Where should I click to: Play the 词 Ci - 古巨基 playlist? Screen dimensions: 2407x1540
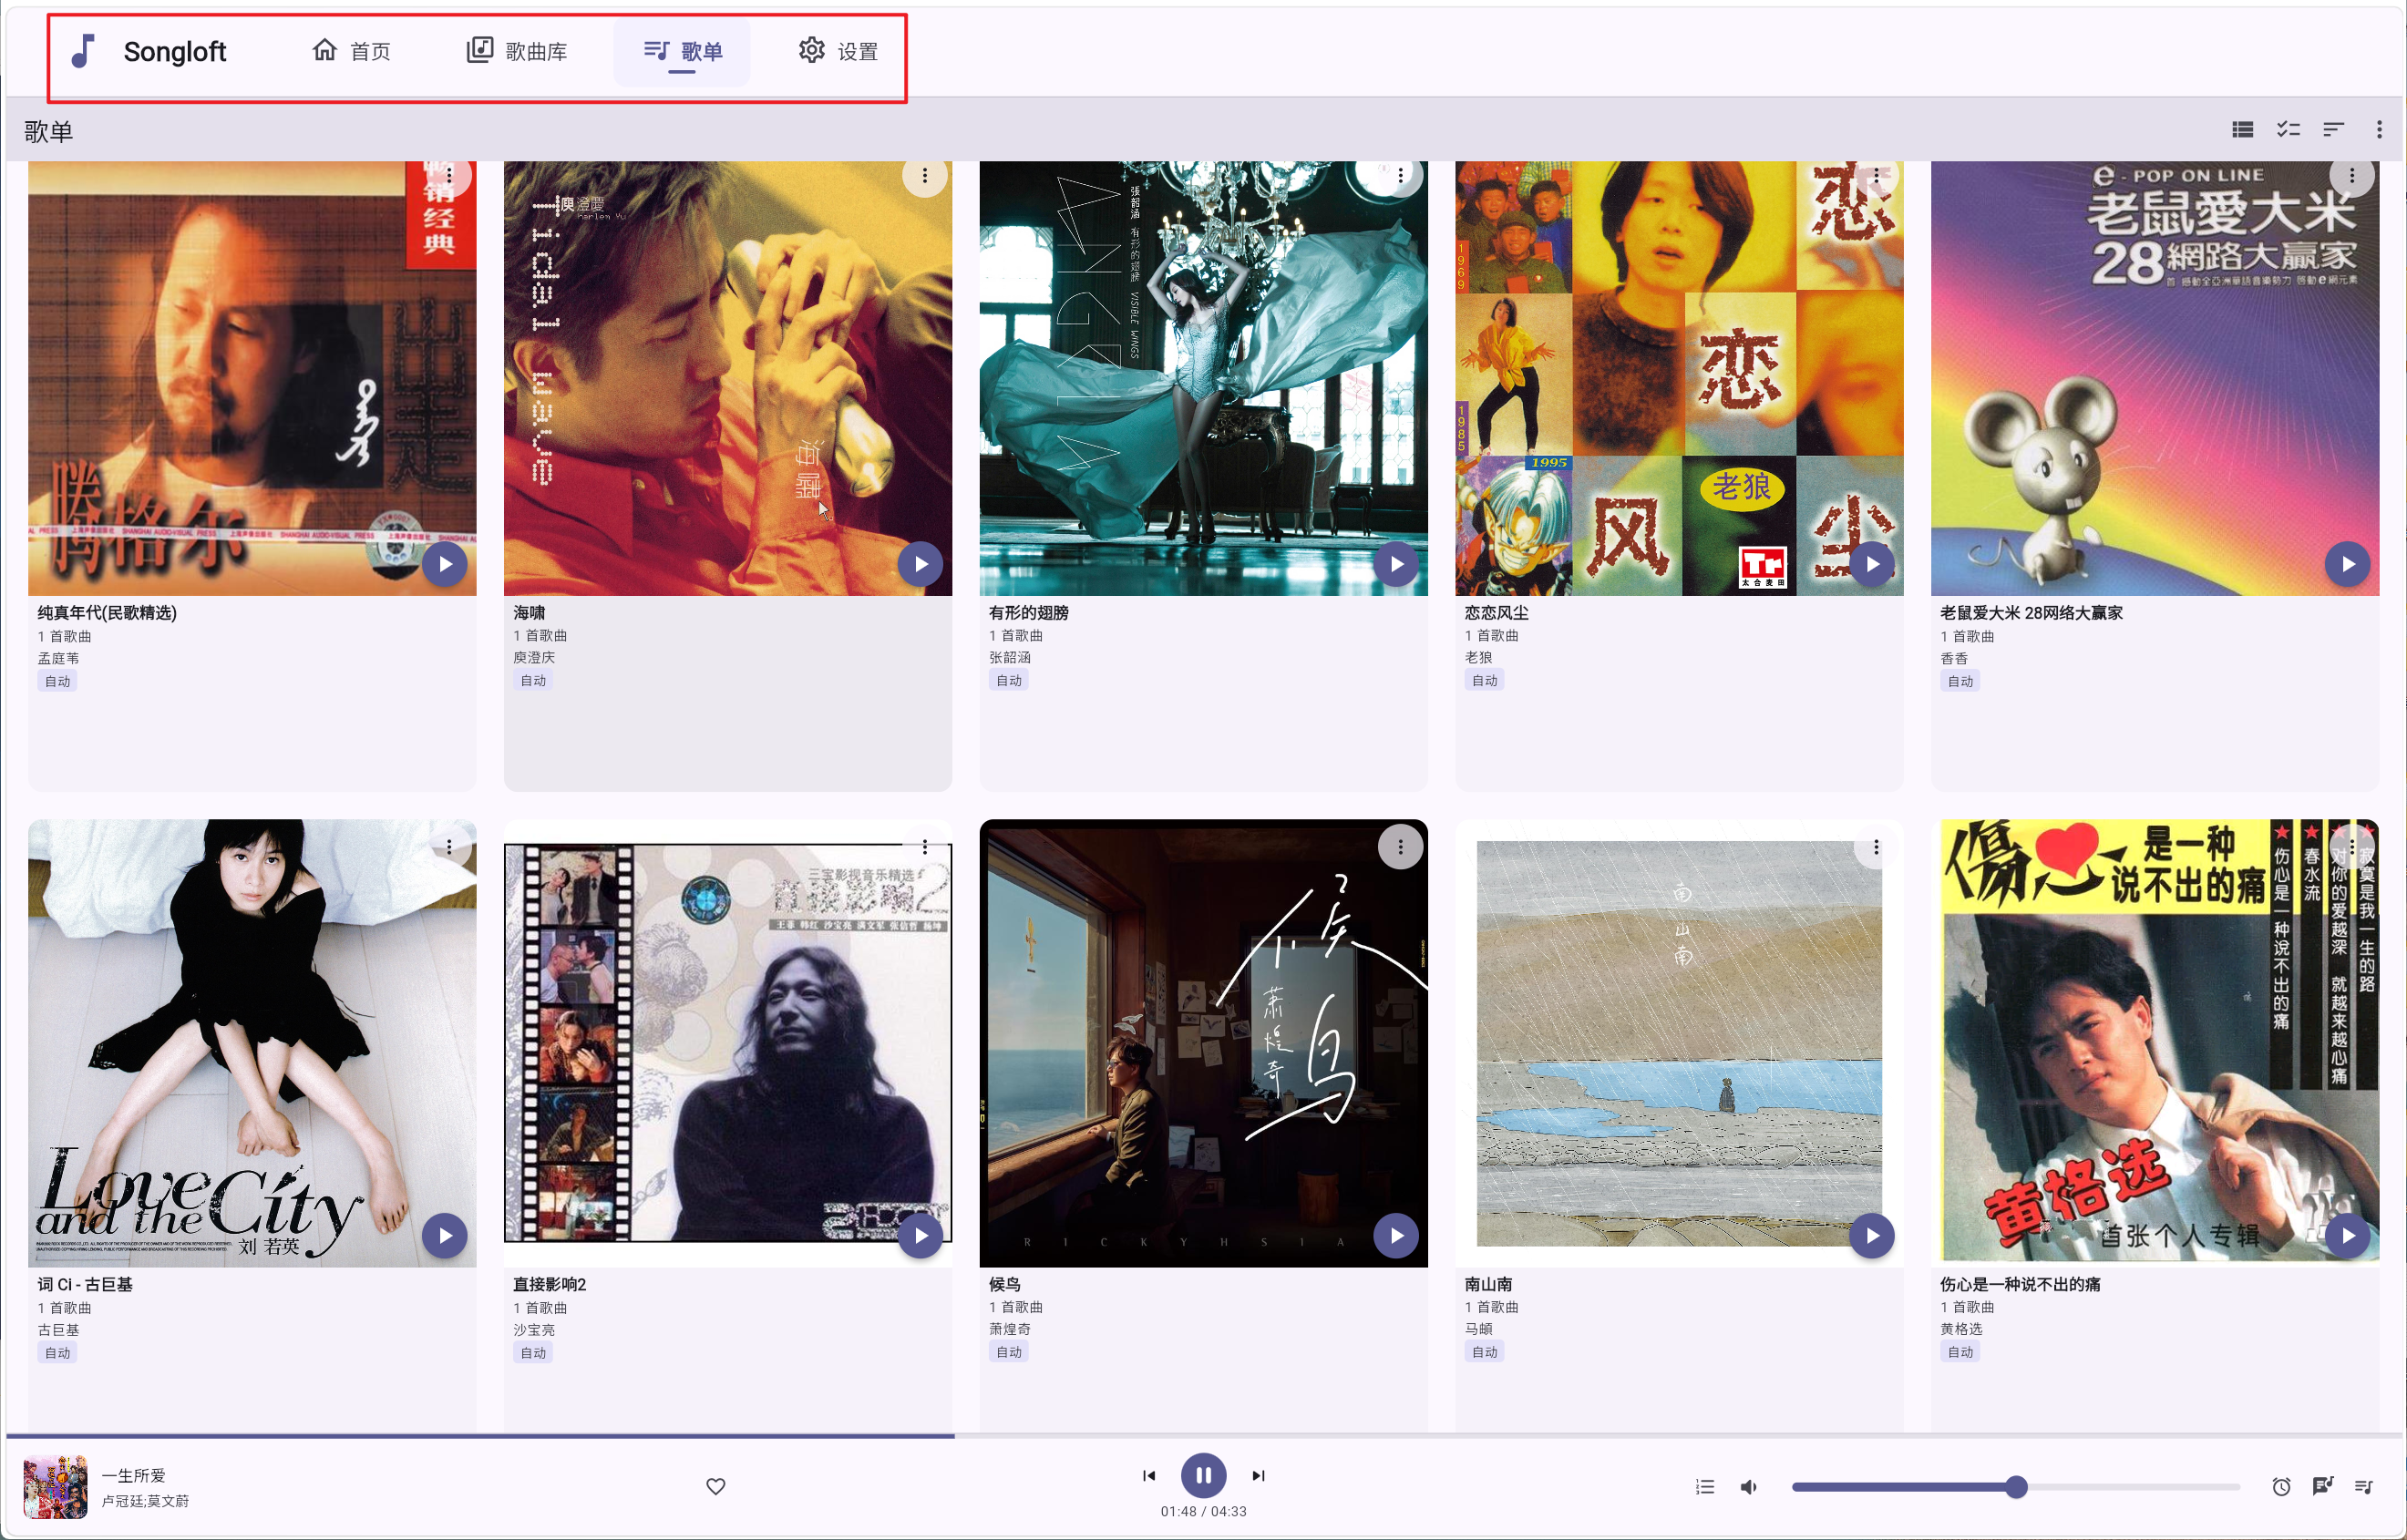(445, 1236)
